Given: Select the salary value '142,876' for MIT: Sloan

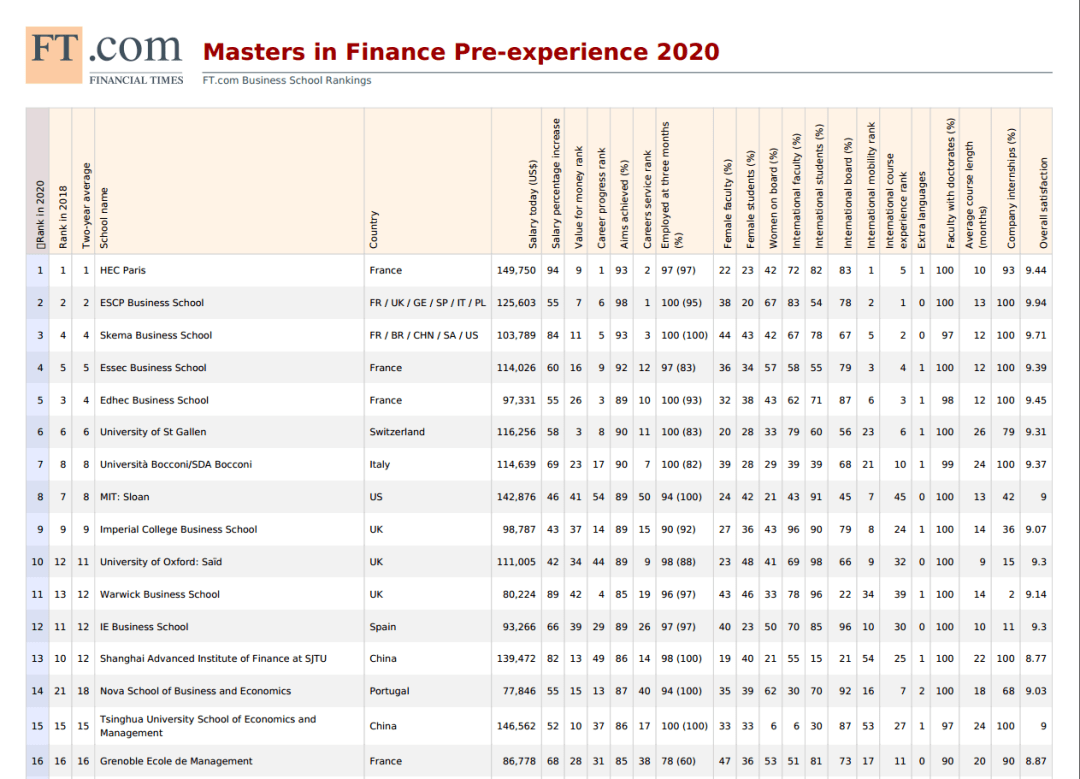Looking at the screenshot, I should coord(516,497).
